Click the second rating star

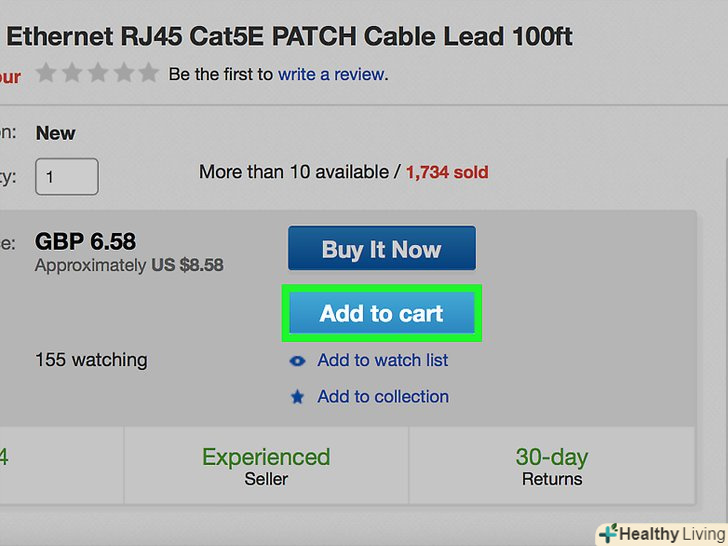[72, 73]
